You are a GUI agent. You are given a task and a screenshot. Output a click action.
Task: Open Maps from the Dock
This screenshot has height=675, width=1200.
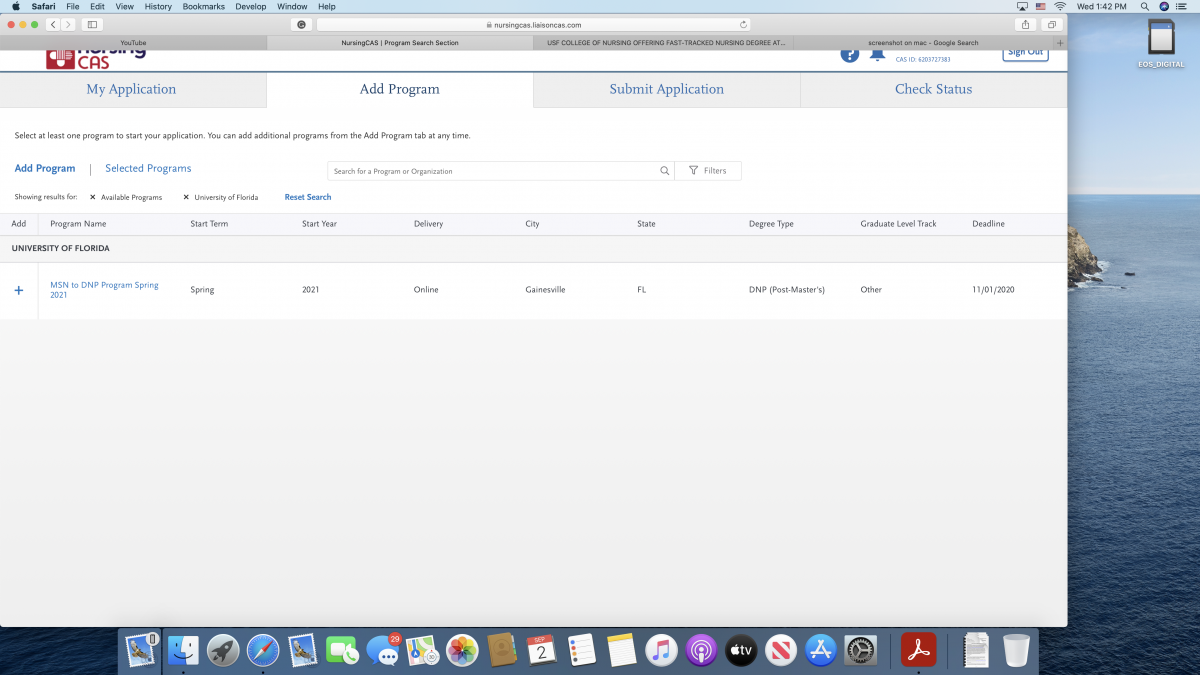point(422,650)
